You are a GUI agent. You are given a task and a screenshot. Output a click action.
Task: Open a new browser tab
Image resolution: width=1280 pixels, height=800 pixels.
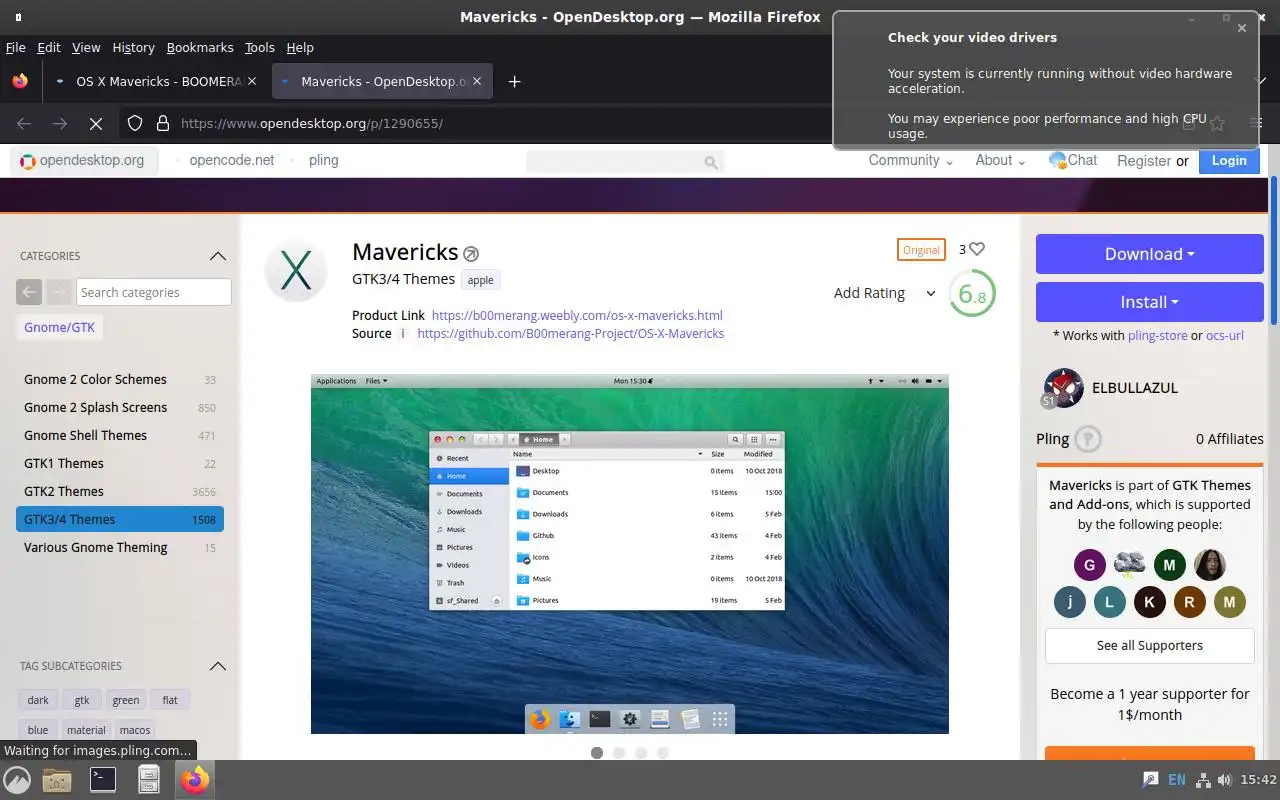[x=514, y=82]
